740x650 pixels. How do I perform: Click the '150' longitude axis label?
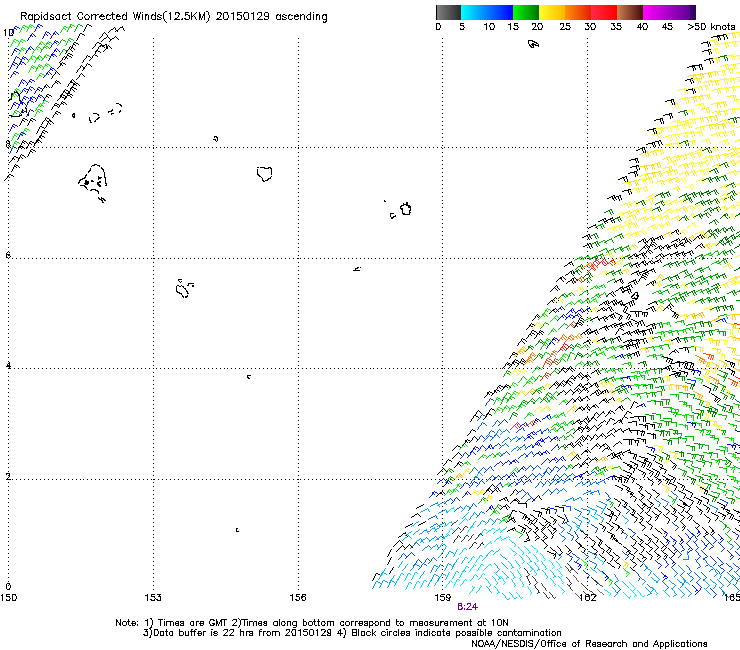tap(8, 598)
